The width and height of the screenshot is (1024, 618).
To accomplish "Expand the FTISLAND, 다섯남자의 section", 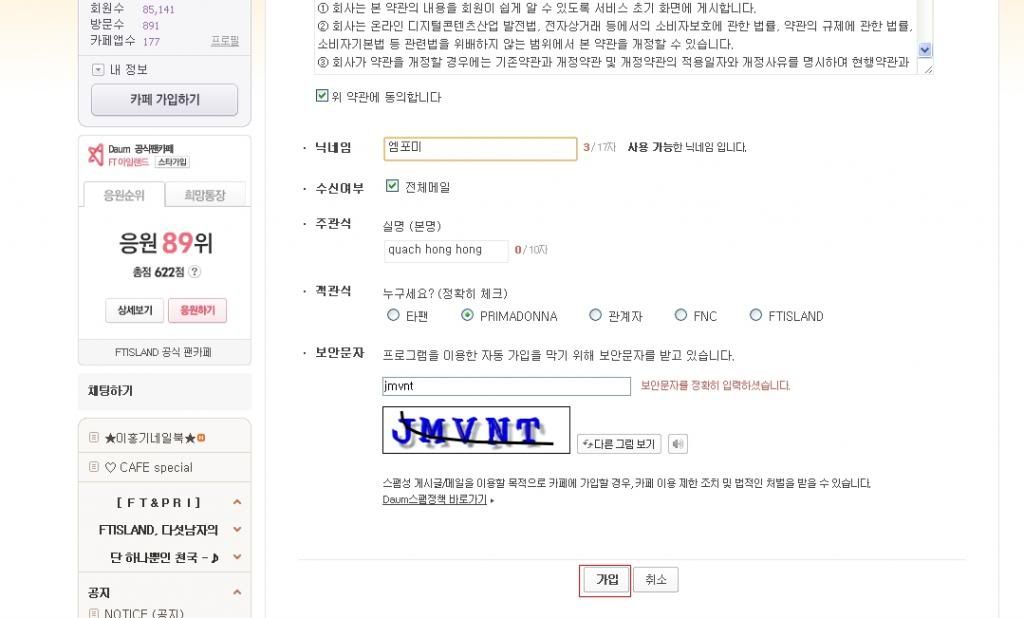I will (x=237, y=530).
